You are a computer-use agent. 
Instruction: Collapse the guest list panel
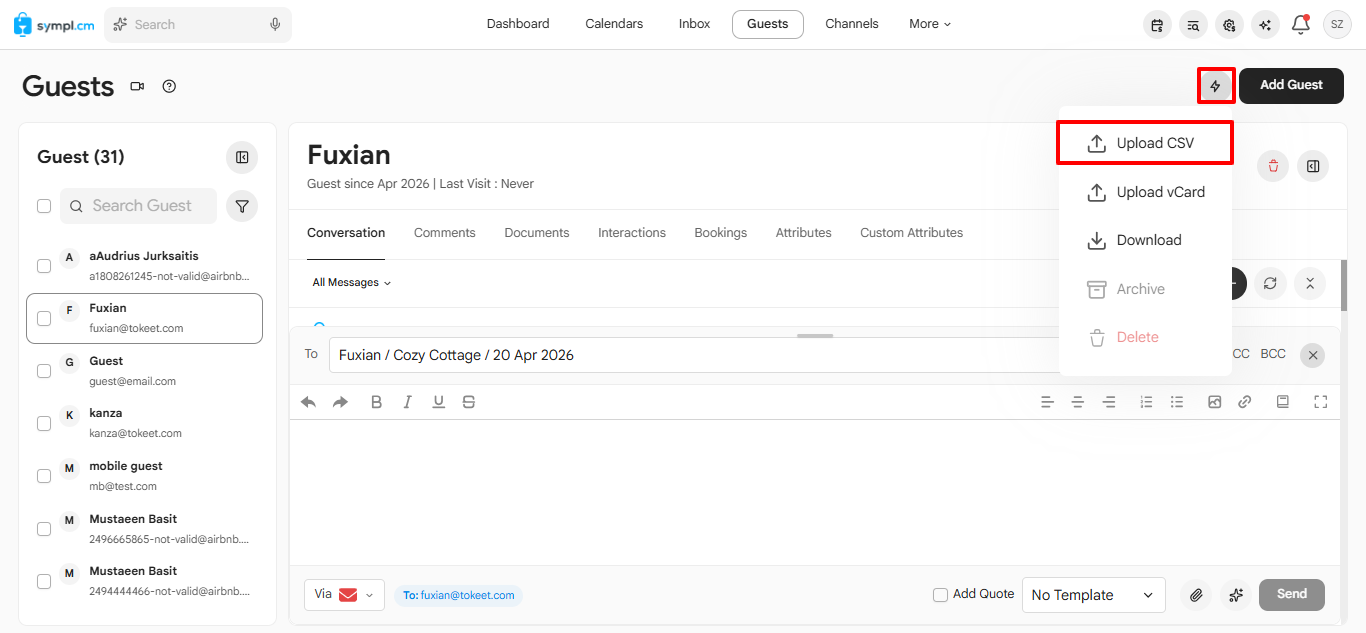(x=242, y=157)
